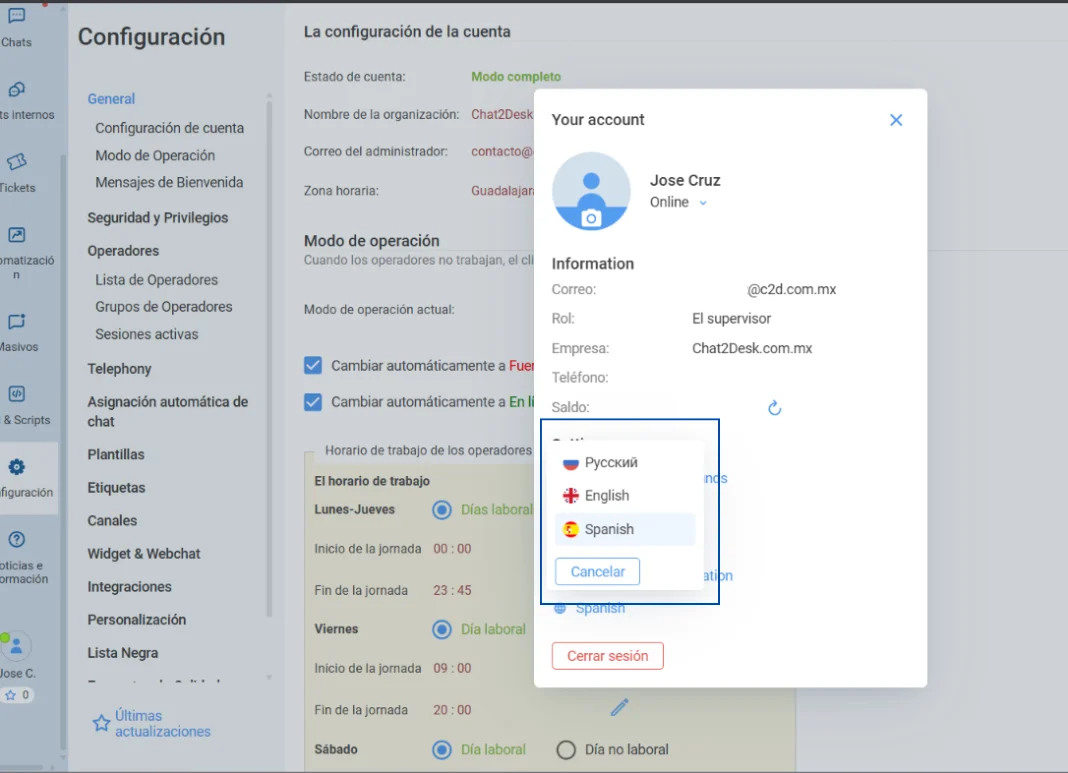Click the Cancelar button
The height and width of the screenshot is (773, 1068).
(x=597, y=571)
